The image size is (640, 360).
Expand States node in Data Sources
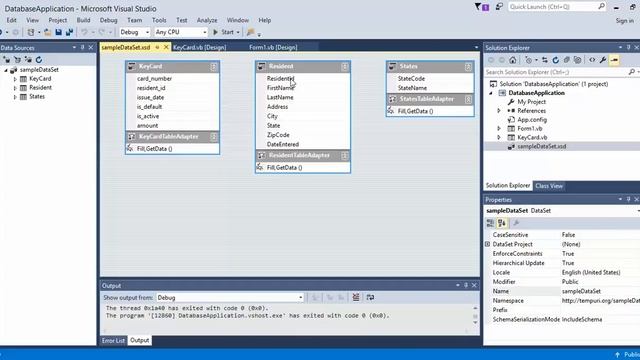(15, 97)
